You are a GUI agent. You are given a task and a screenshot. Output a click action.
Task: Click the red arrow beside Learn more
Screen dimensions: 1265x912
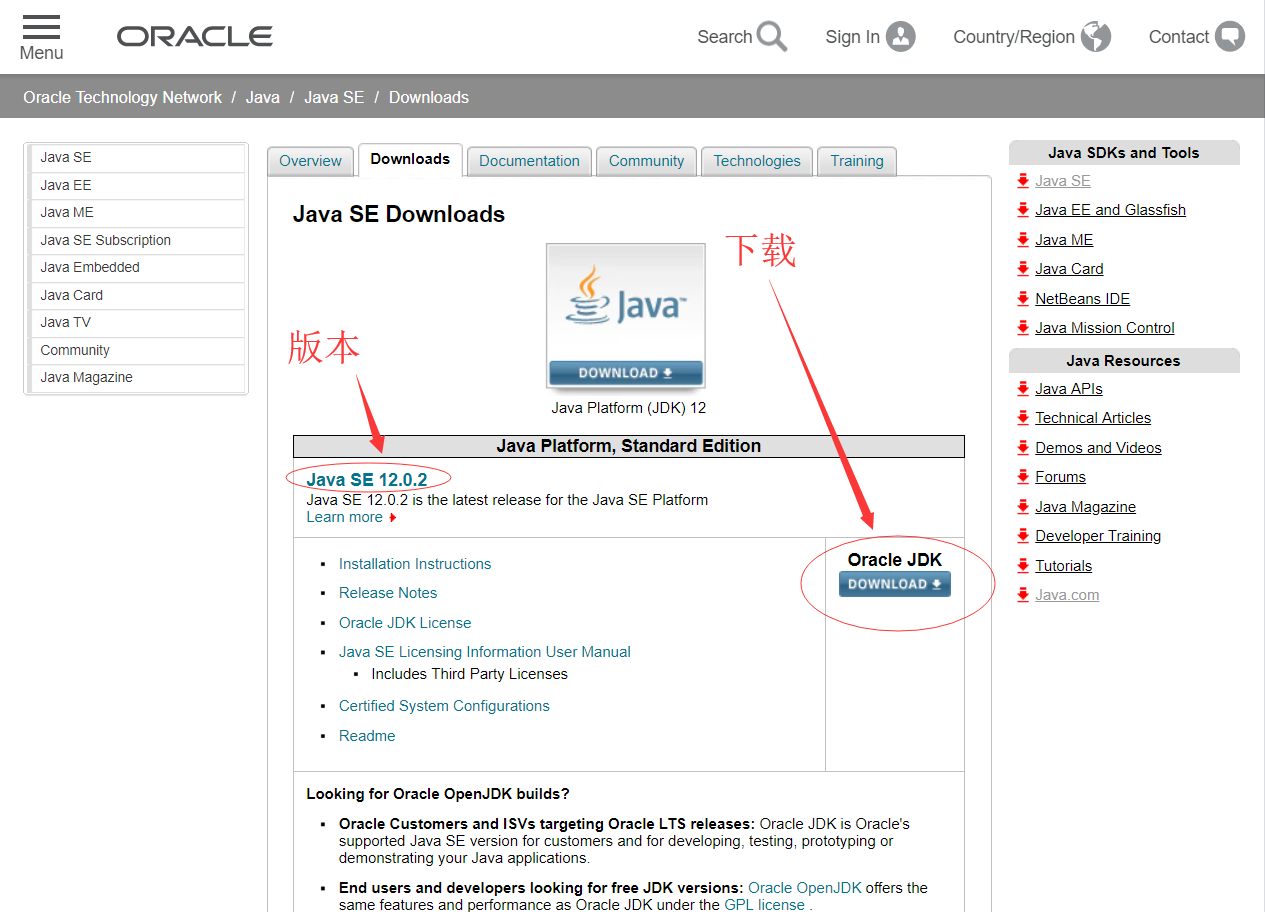[x=393, y=518]
